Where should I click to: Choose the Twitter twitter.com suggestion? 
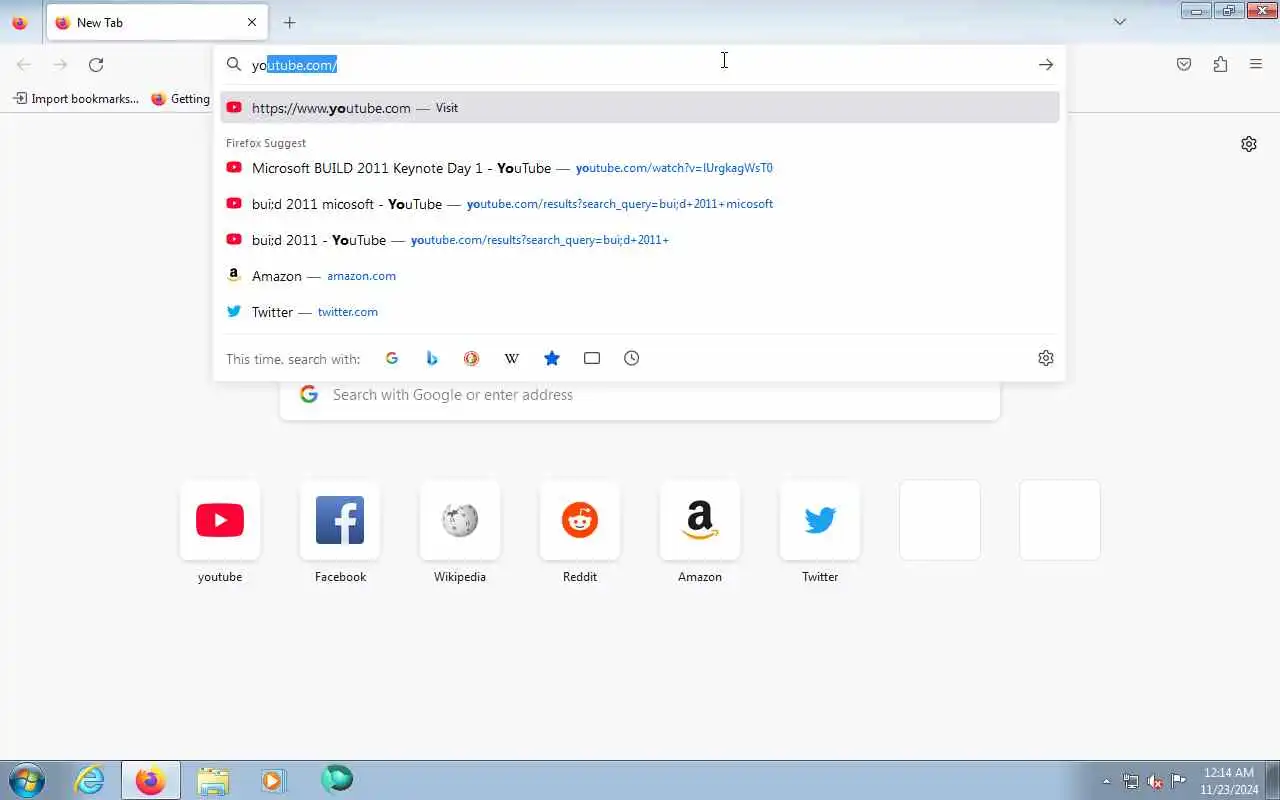pos(640,312)
